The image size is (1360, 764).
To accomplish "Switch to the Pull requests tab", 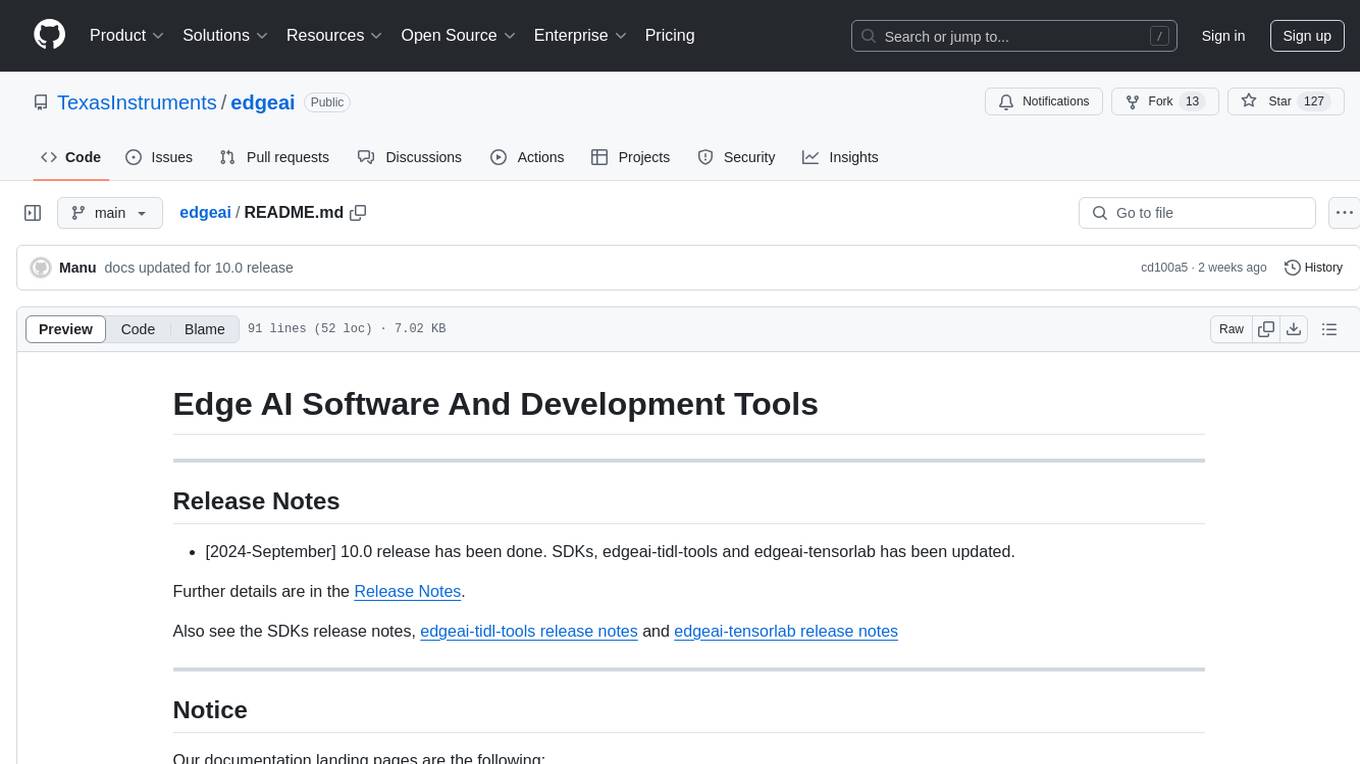I will pos(274,157).
